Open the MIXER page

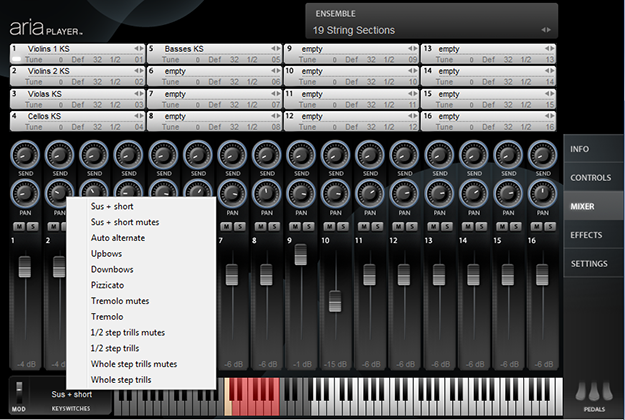(593, 206)
